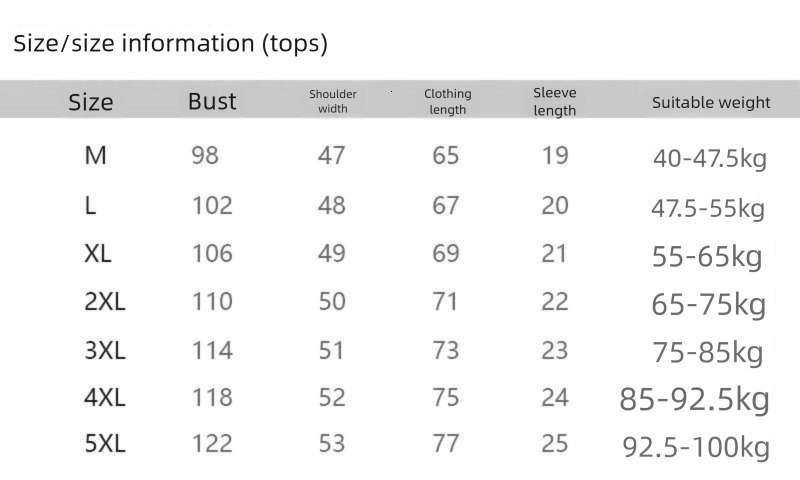This screenshot has width=800, height=480.
Task: Click the bust value 114
Action: tap(212, 351)
